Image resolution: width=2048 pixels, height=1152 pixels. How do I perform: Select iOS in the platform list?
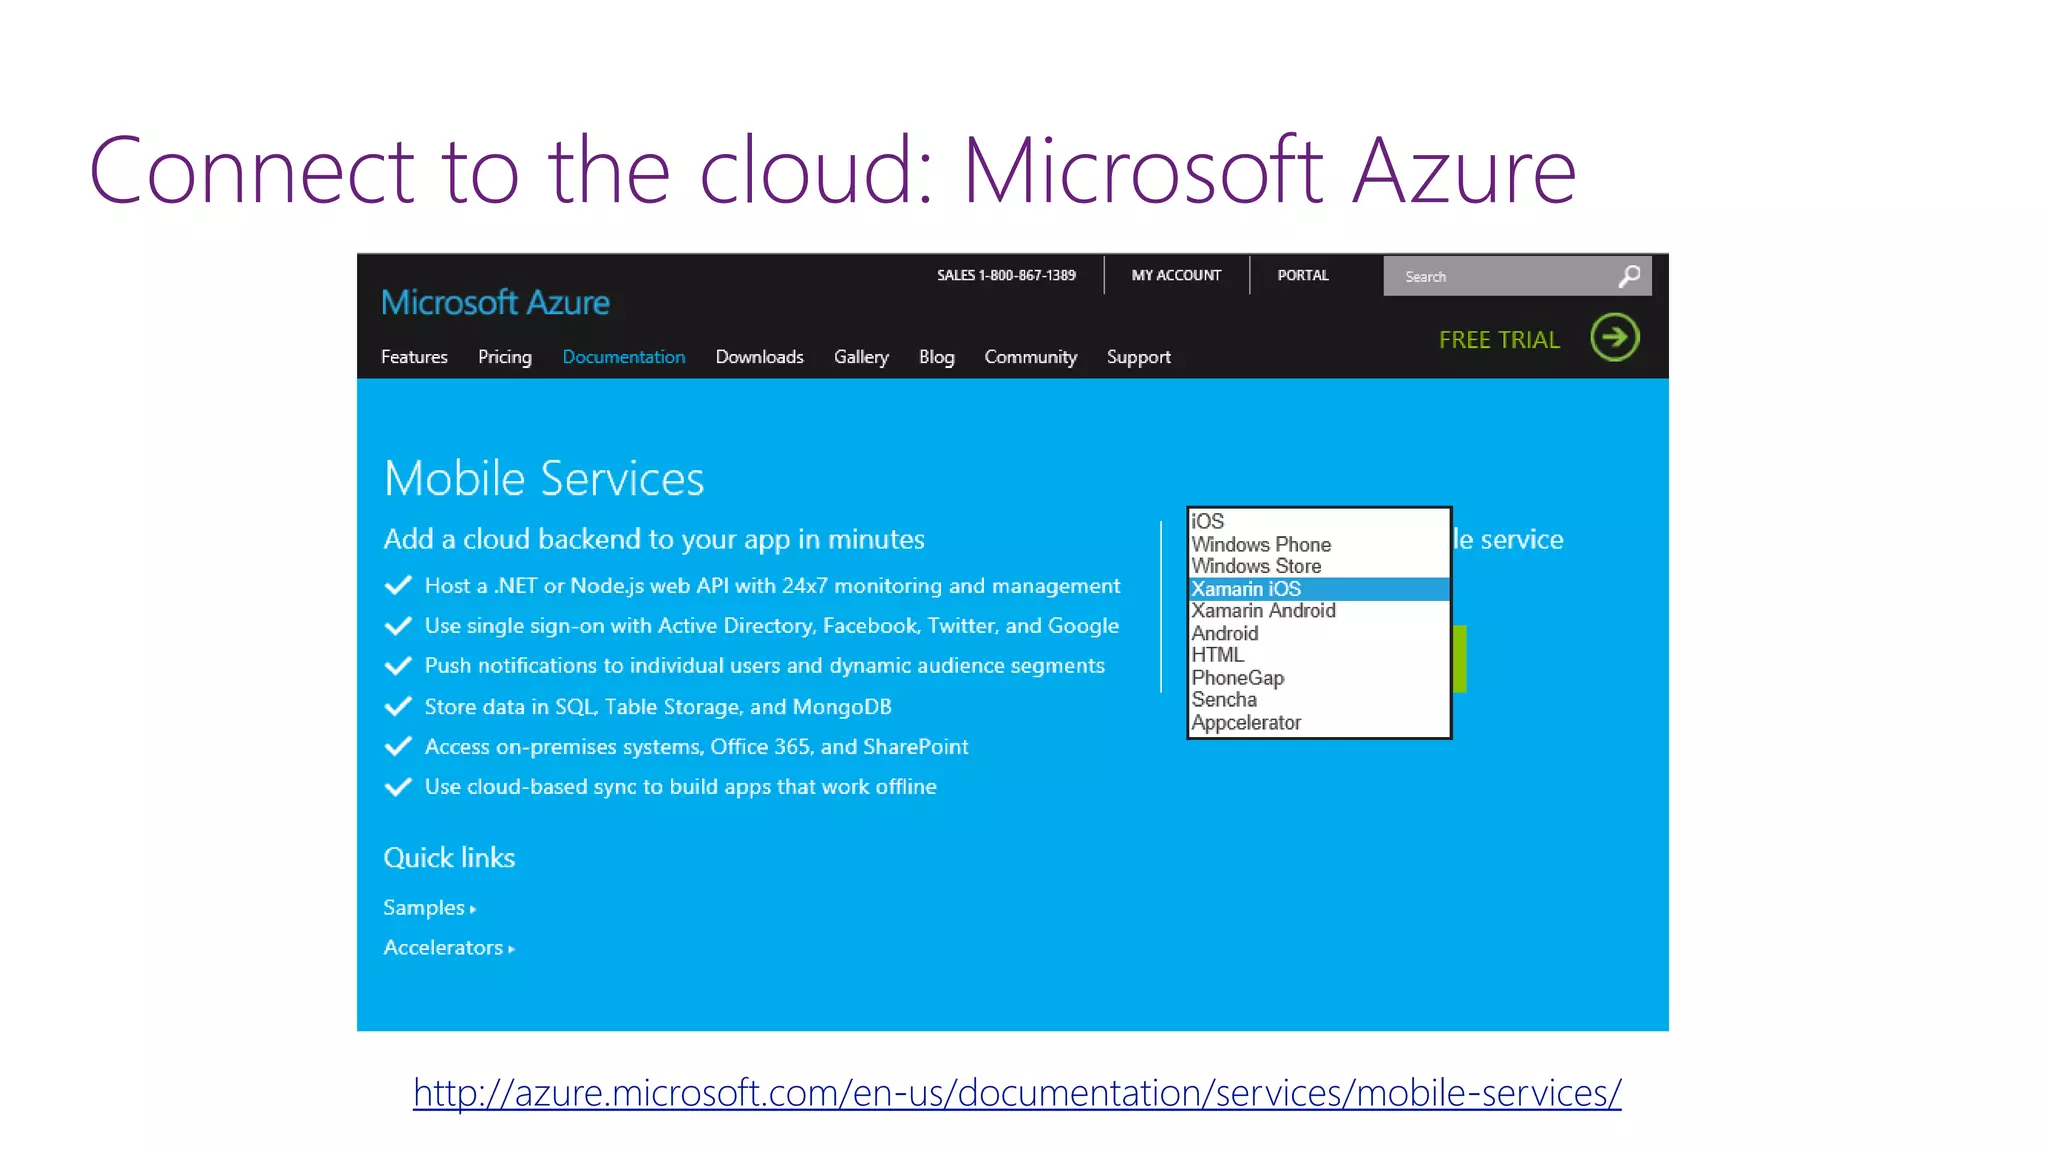[x=1319, y=521]
